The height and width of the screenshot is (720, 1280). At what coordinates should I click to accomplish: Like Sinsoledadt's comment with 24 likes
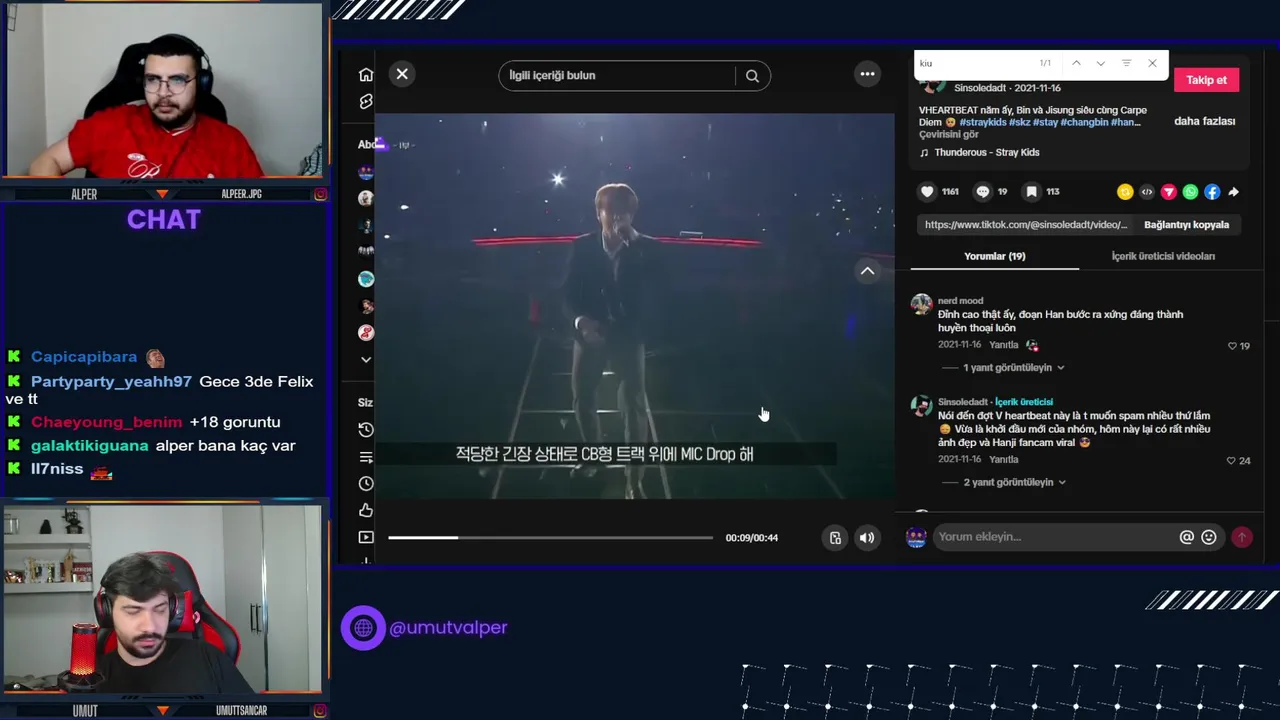[x=1232, y=461]
